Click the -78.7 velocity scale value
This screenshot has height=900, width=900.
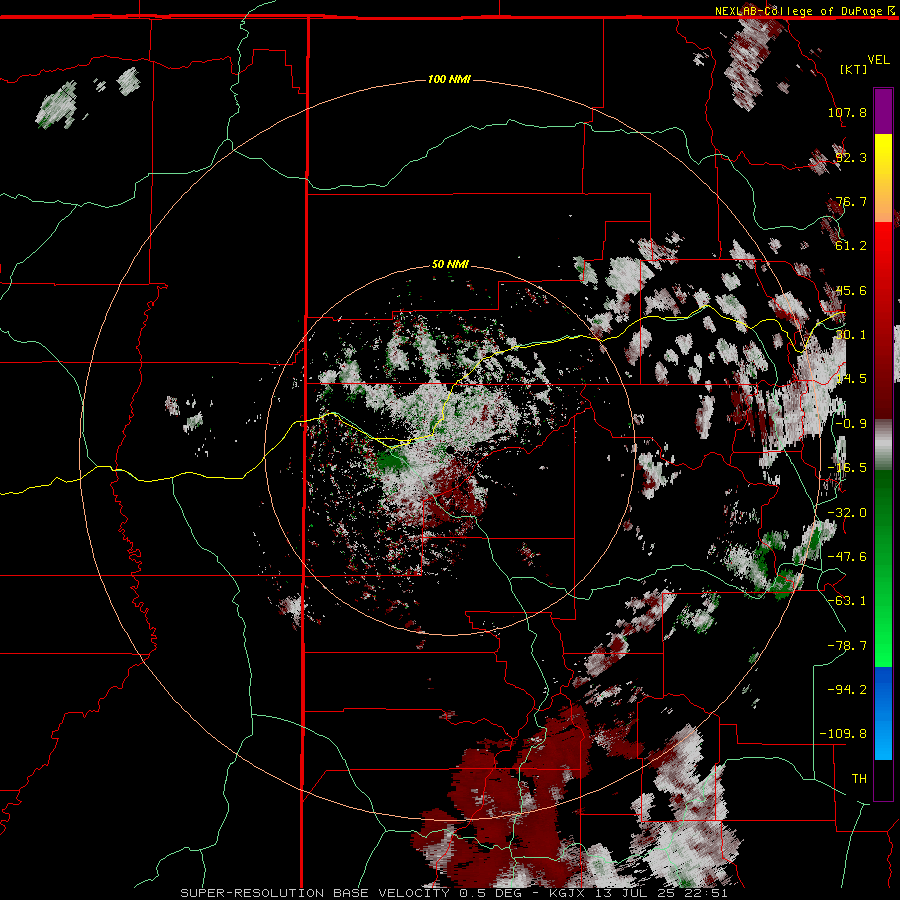tap(847, 646)
